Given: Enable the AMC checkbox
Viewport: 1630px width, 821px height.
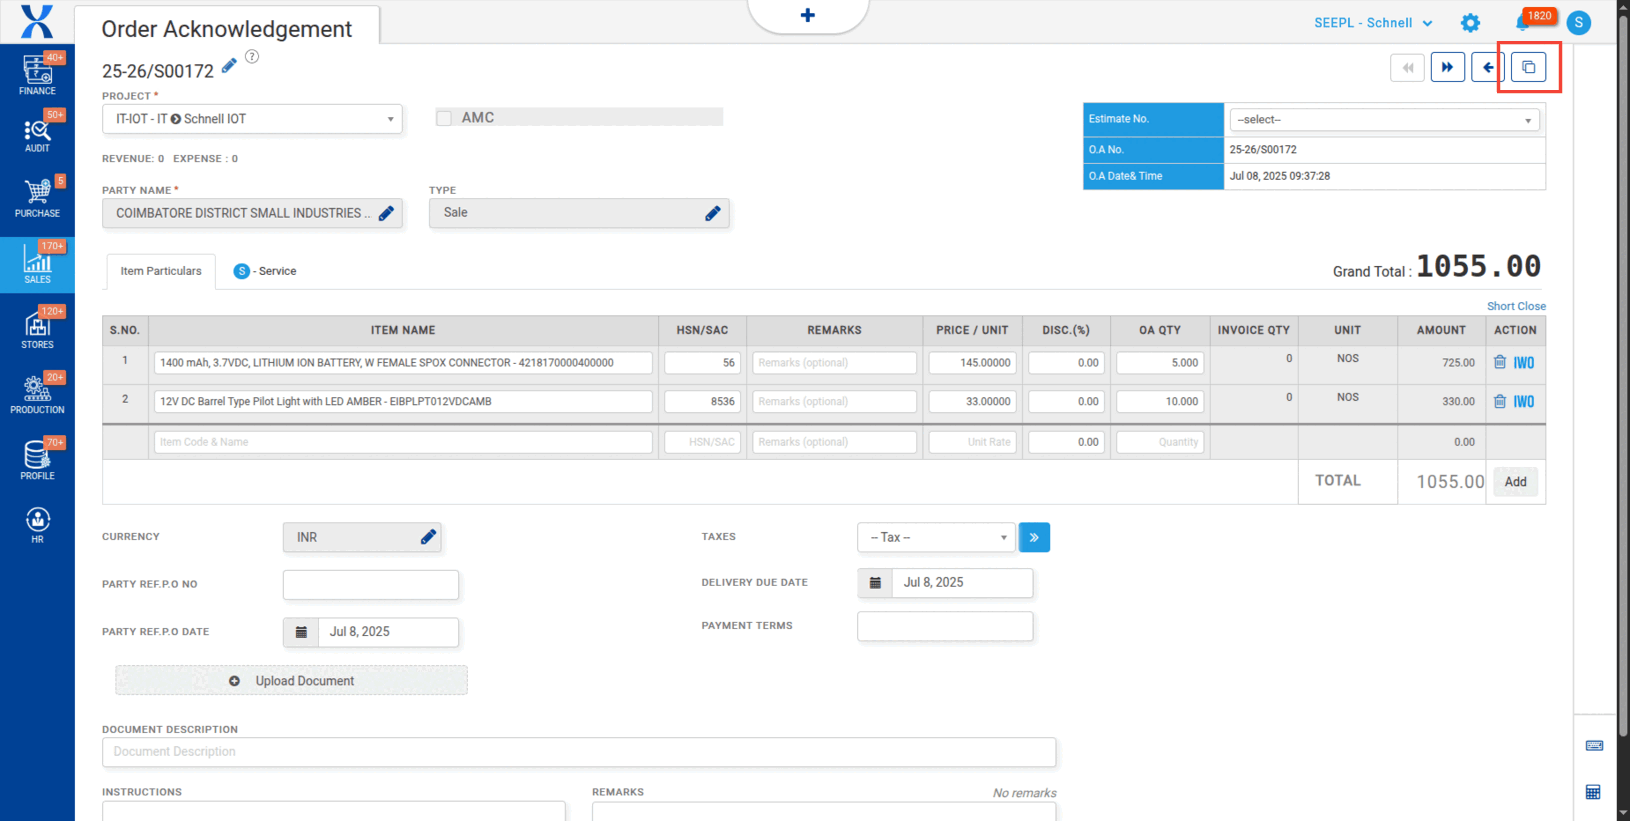Looking at the screenshot, I should [444, 118].
